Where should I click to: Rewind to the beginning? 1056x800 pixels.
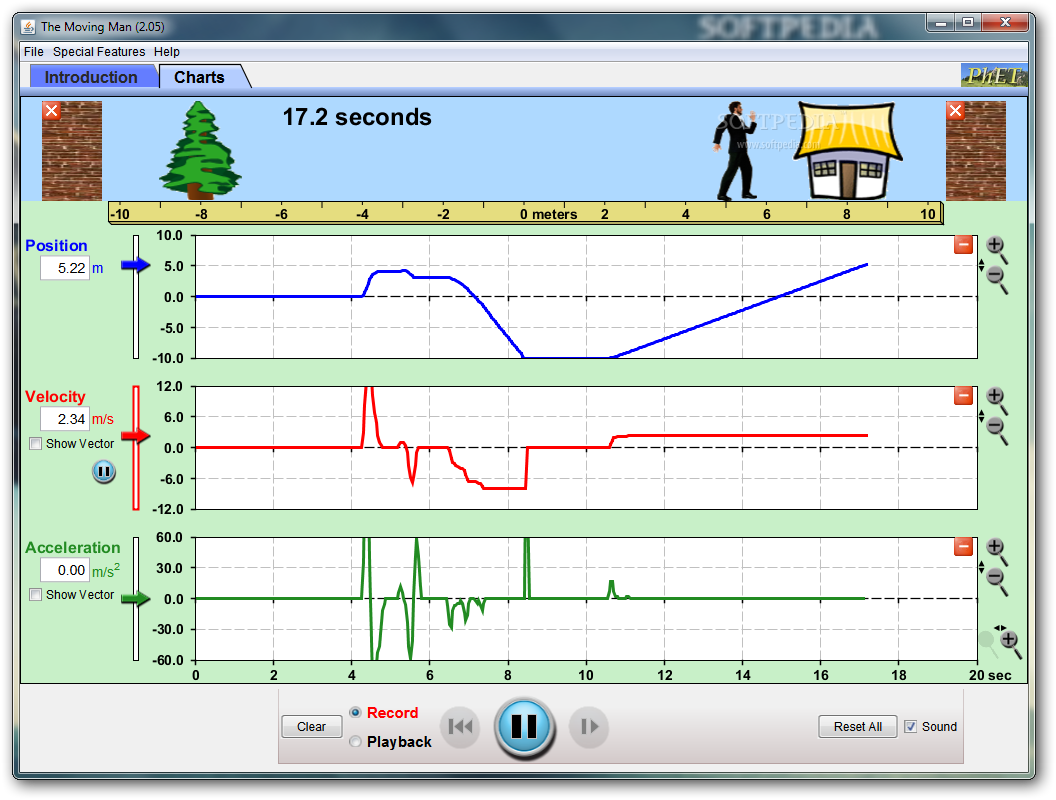click(x=461, y=727)
